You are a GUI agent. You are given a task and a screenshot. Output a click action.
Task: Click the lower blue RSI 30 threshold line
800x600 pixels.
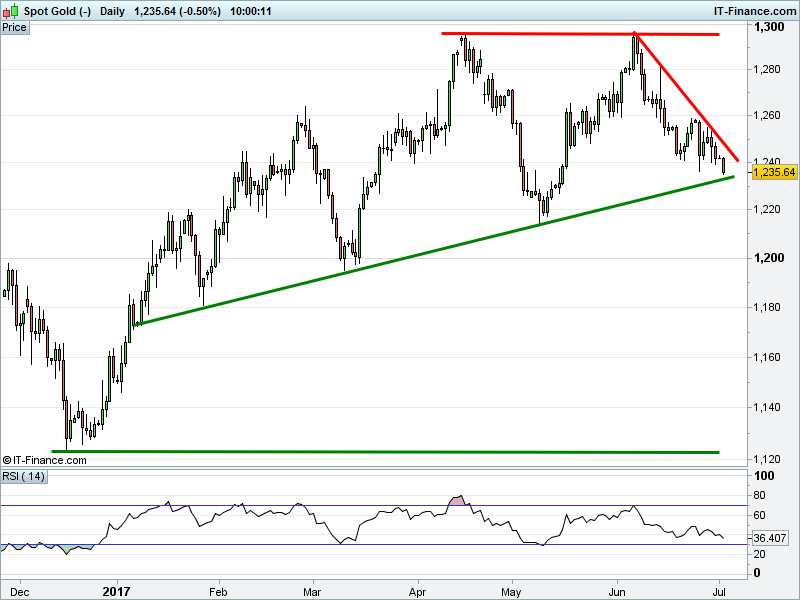373,544
